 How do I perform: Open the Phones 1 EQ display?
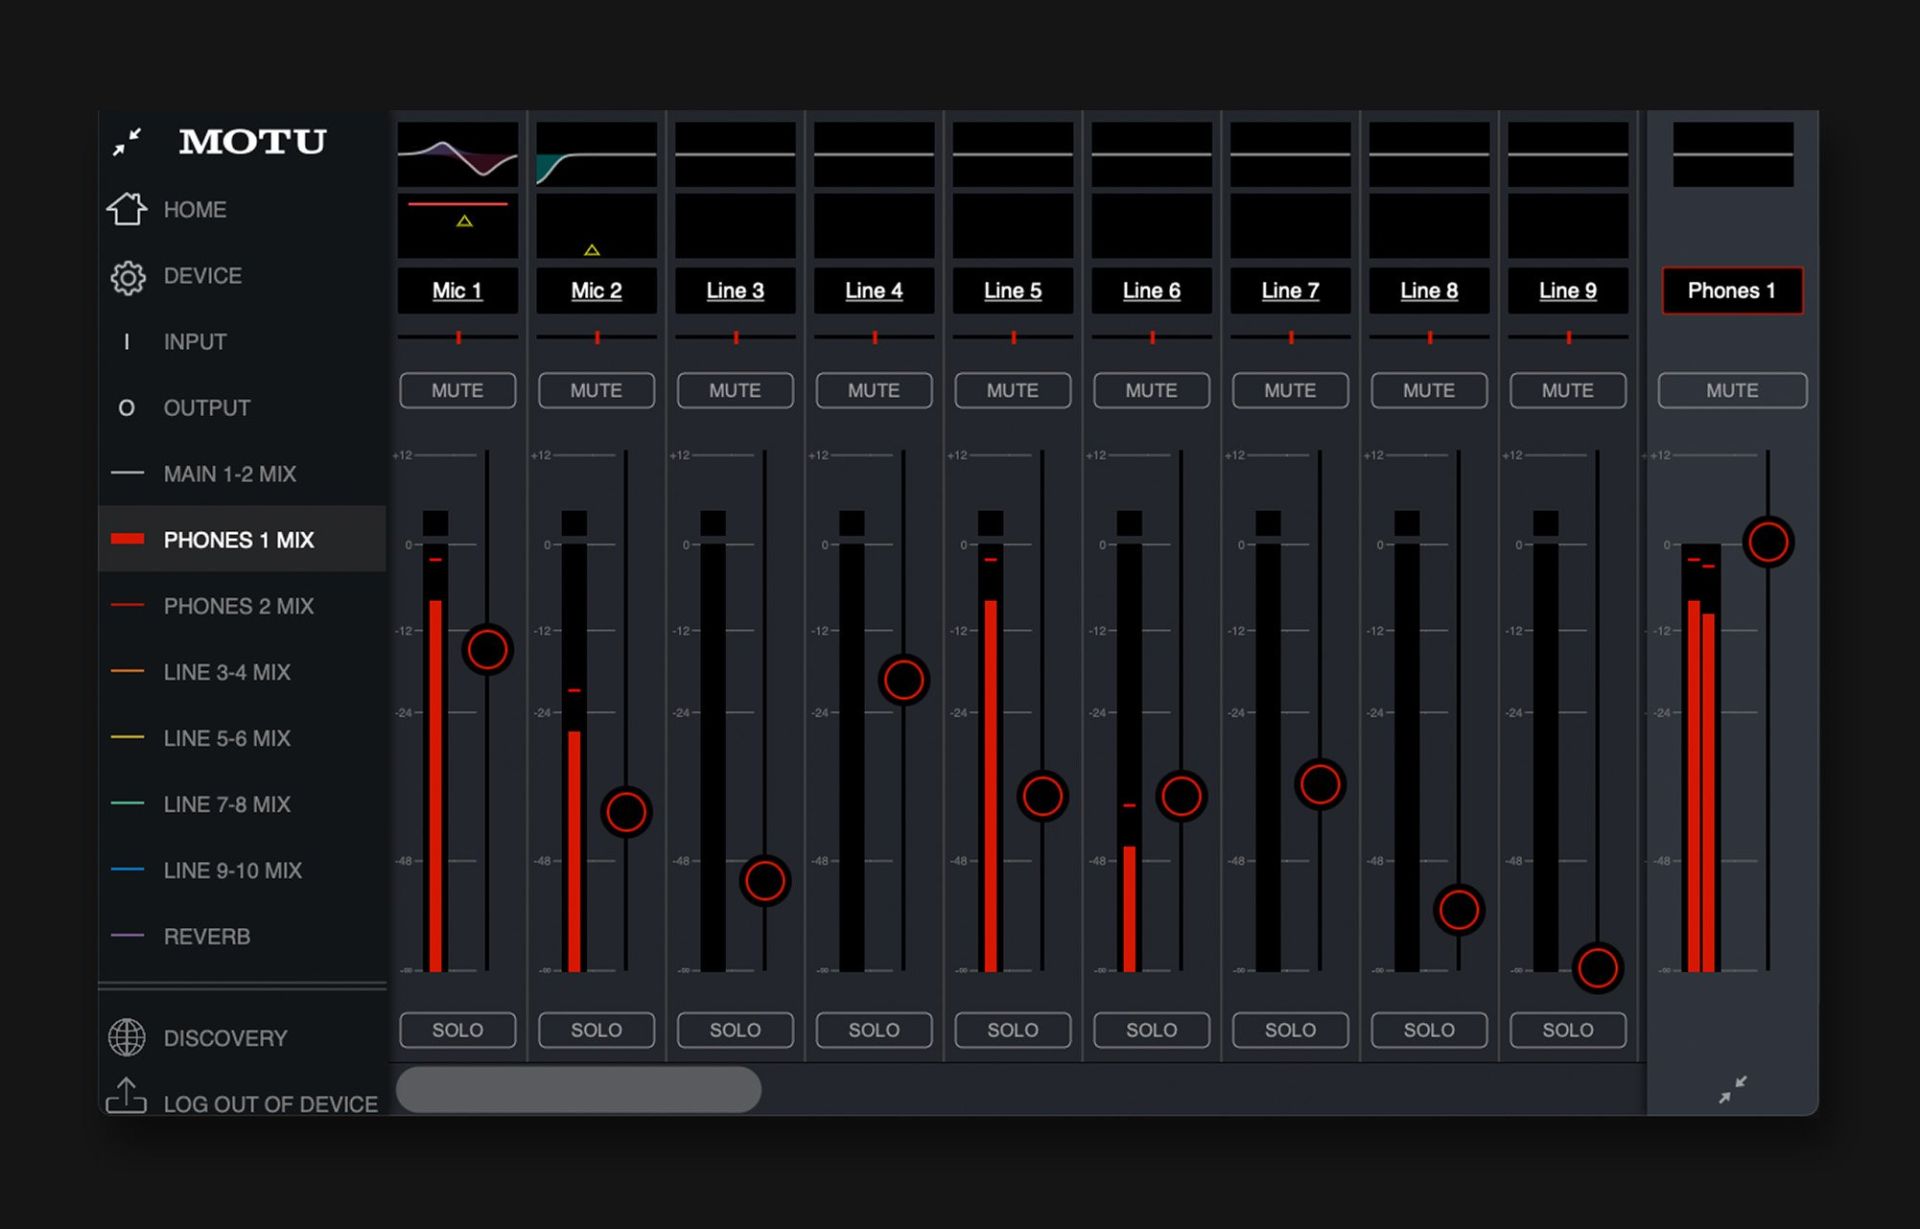click(1733, 155)
